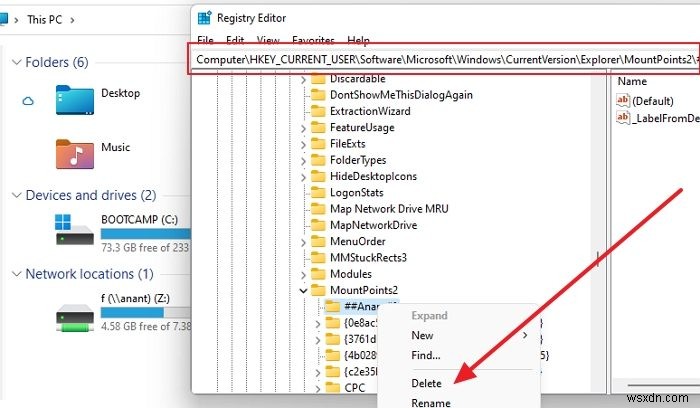Click the 'f (\\anant) (Z:)' drive label
The width and height of the screenshot is (700, 408).
(135, 298)
